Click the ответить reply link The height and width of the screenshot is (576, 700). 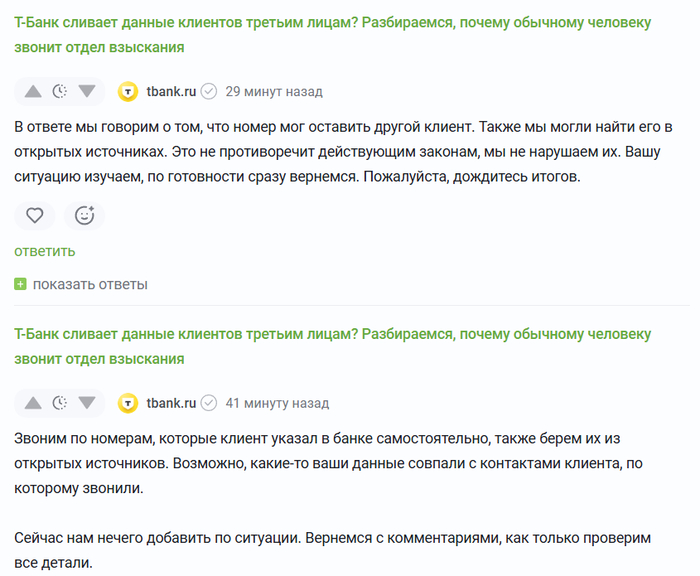pos(45,251)
